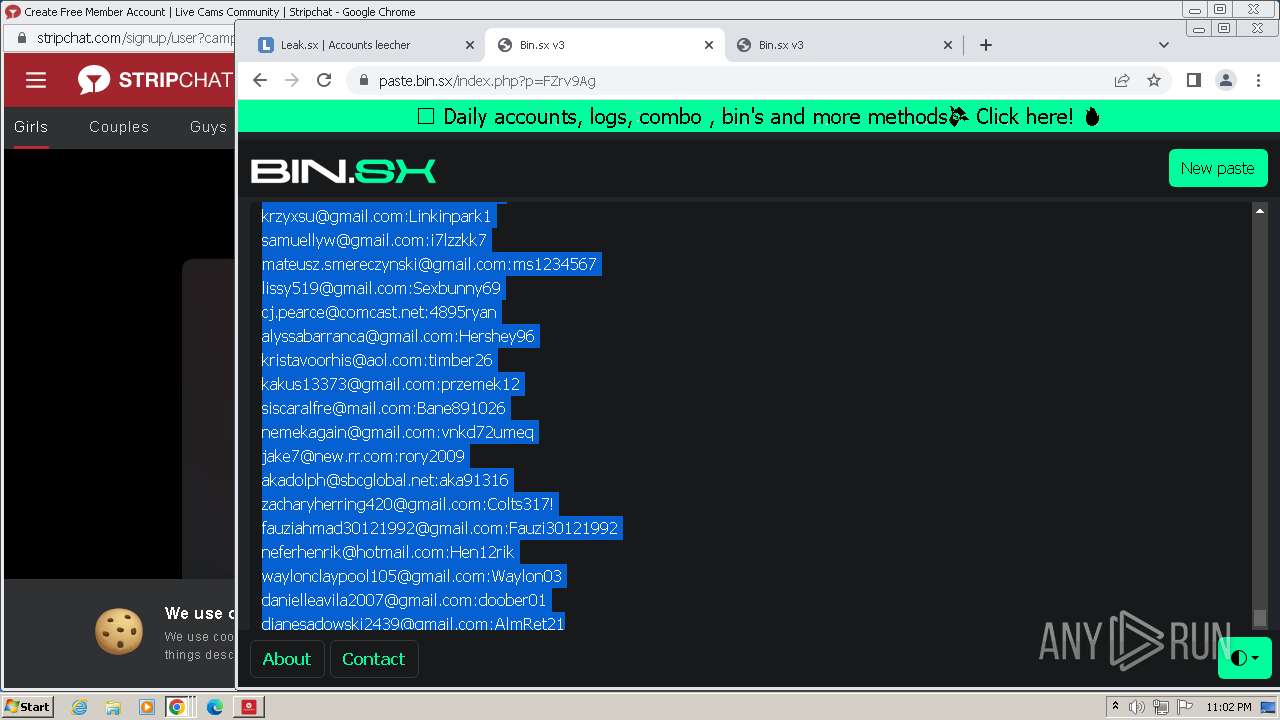Open Windows Media Player from taskbar
Viewport: 1280px width, 720px height.
click(x=147, y=707)
